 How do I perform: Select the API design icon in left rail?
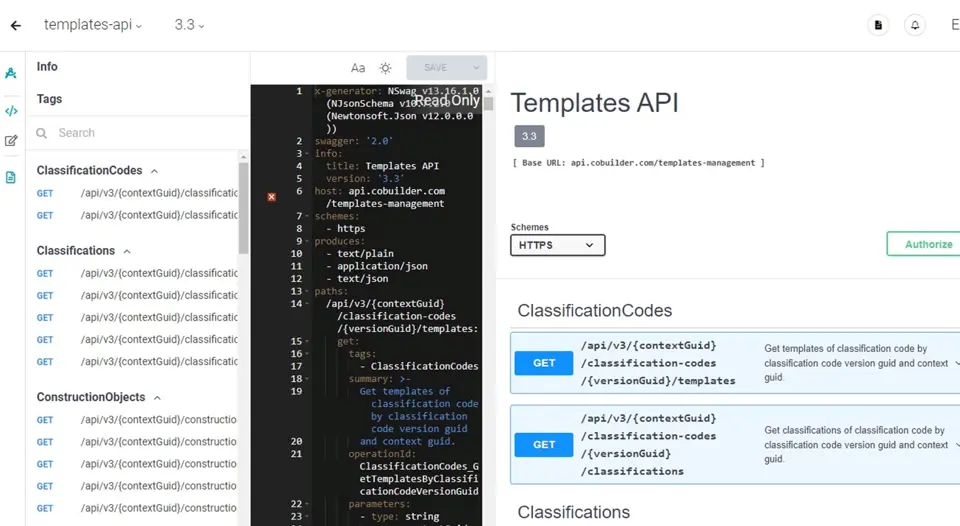(x=11, y=73)
